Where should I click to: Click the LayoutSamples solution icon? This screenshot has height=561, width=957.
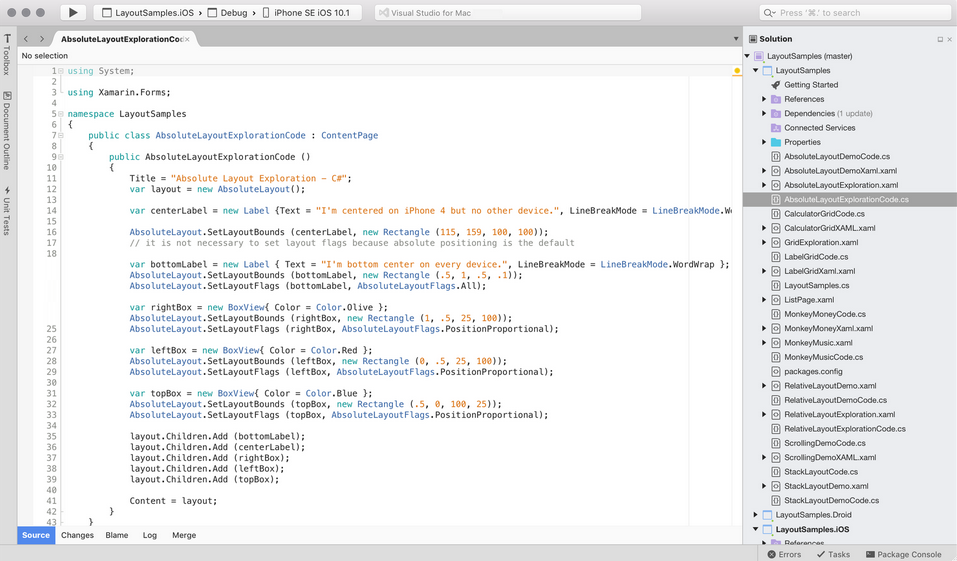click(759, 56)
